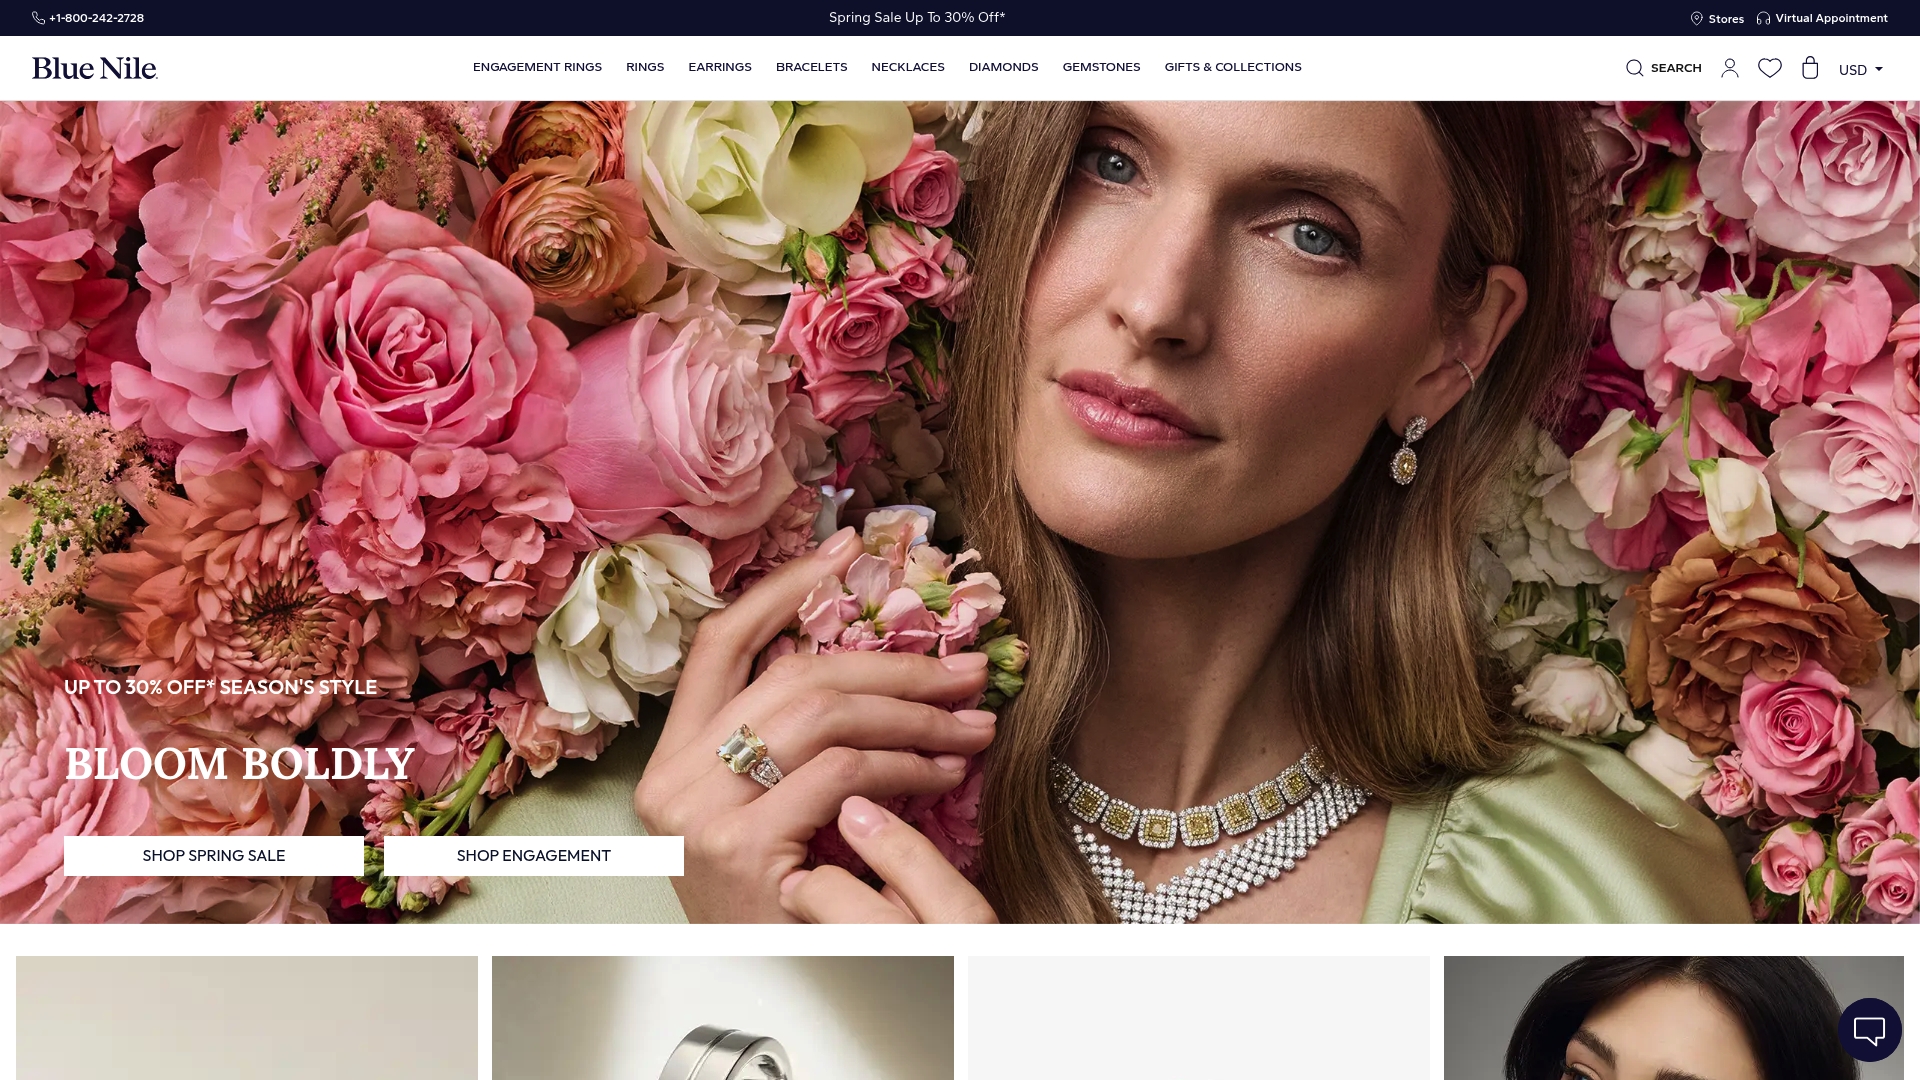Image resolution: width=1920 pixels, height=1080 pixels.
Task: Click the headset Virtual Appointment icon
Action: tap(1763, 17)
